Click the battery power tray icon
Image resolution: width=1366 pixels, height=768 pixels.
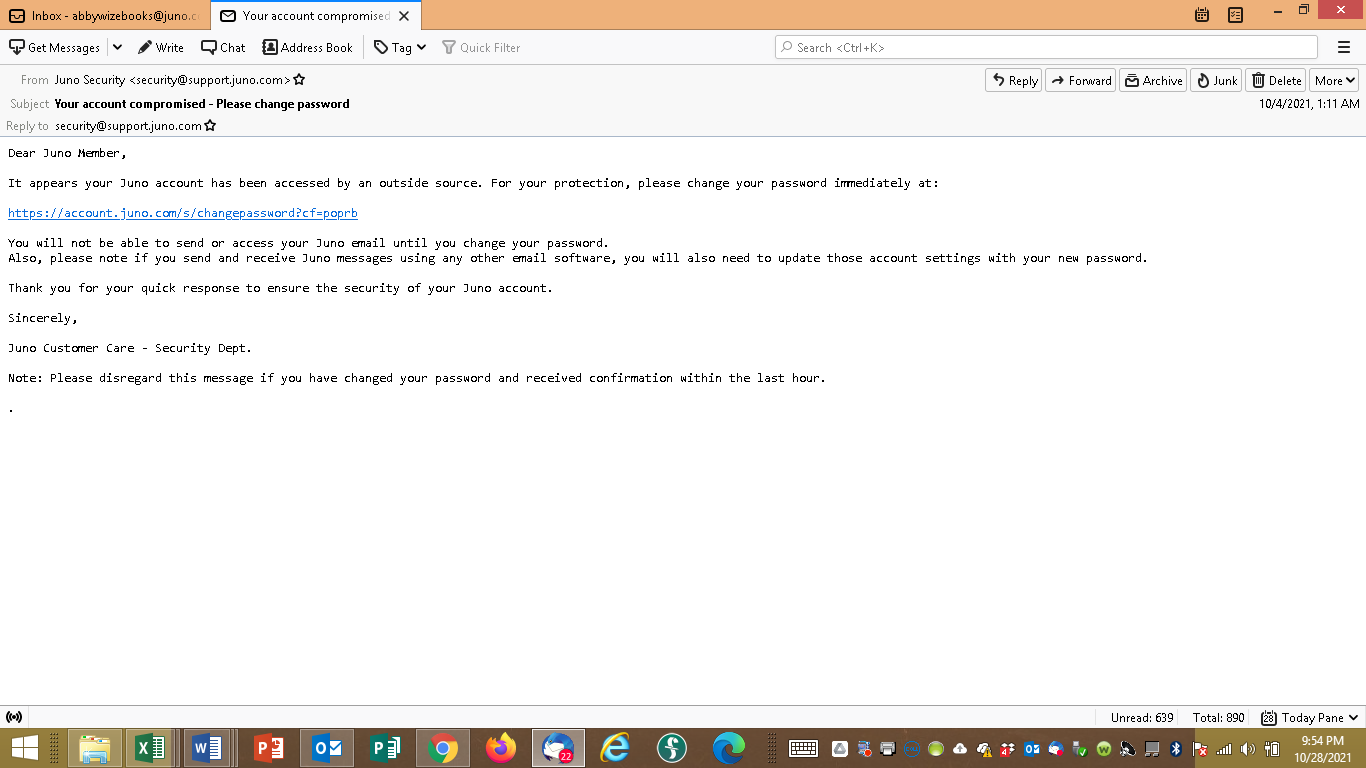[1272, 748]
